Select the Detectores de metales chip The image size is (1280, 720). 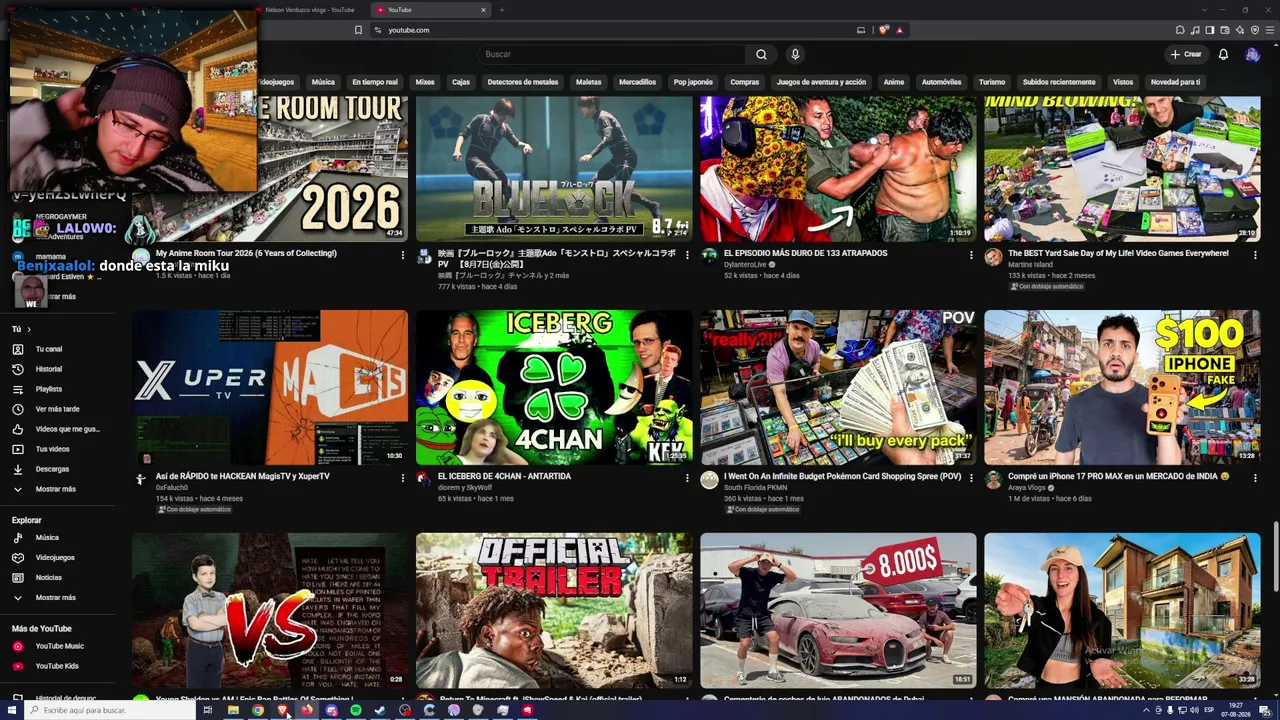pos(523,82)
